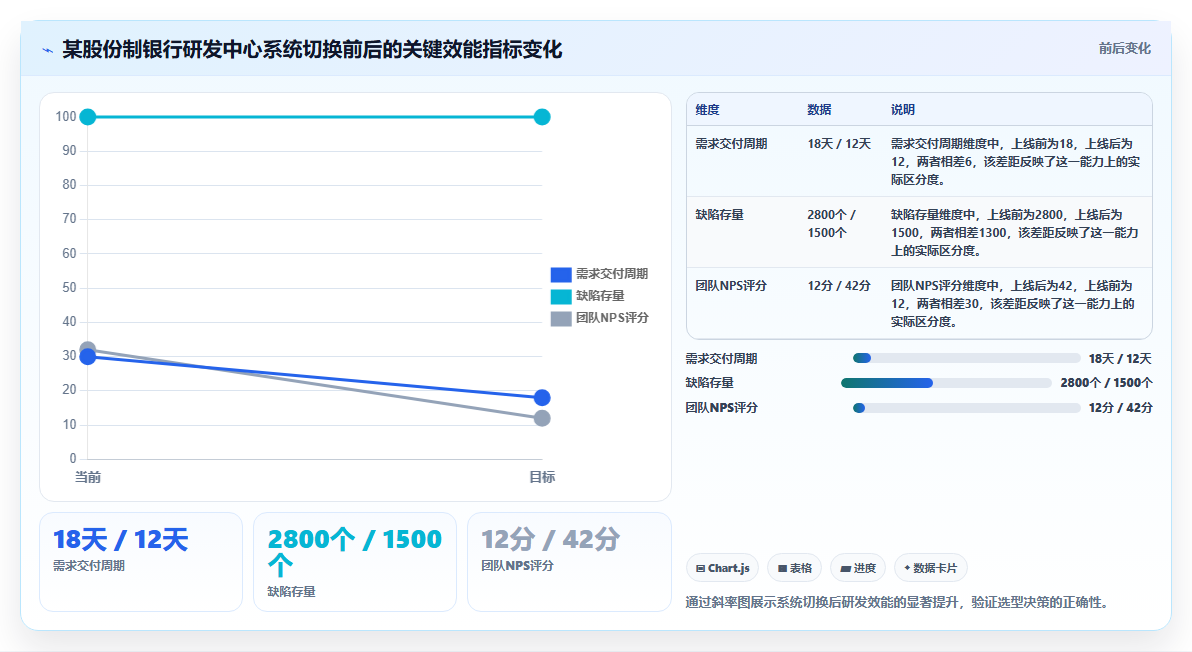Click 需求交付周期 table row label
1192x652 pixels.
731,144
